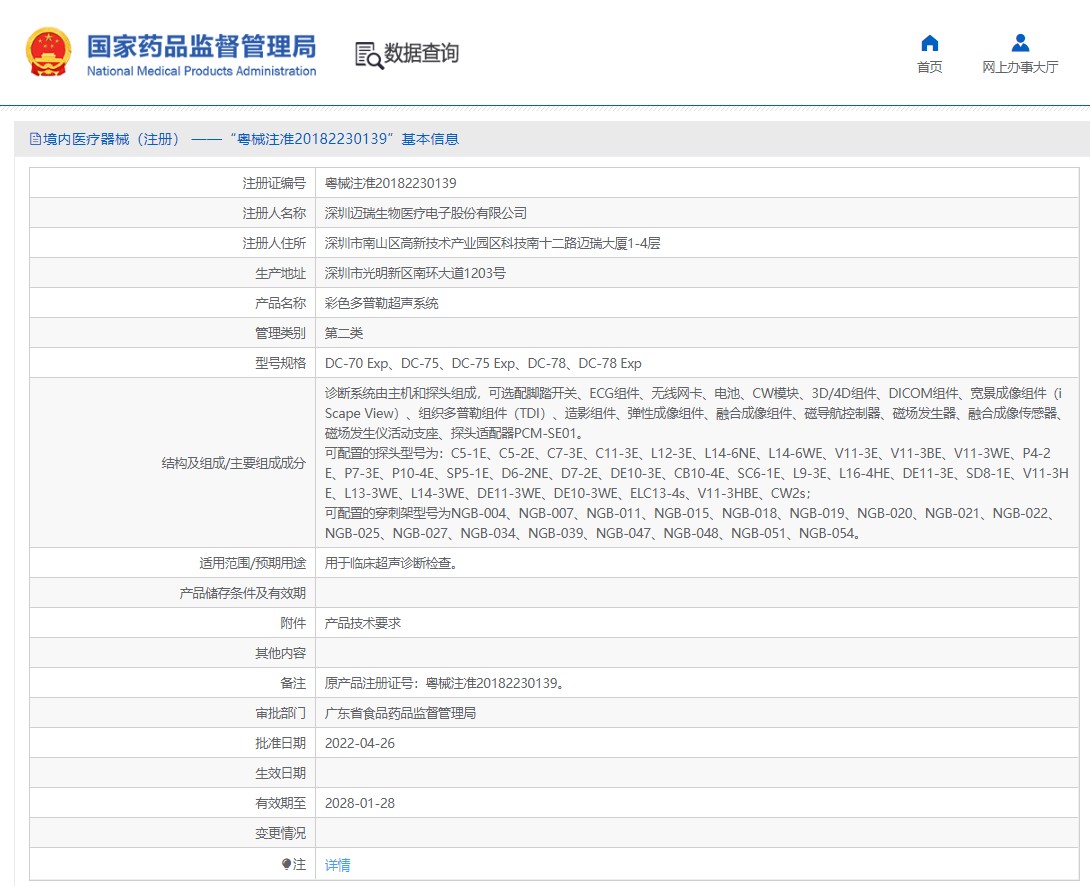1090x886 pixels.
Task: Click the National Medical Products Administration subtitle
Action: click(201, 71)
